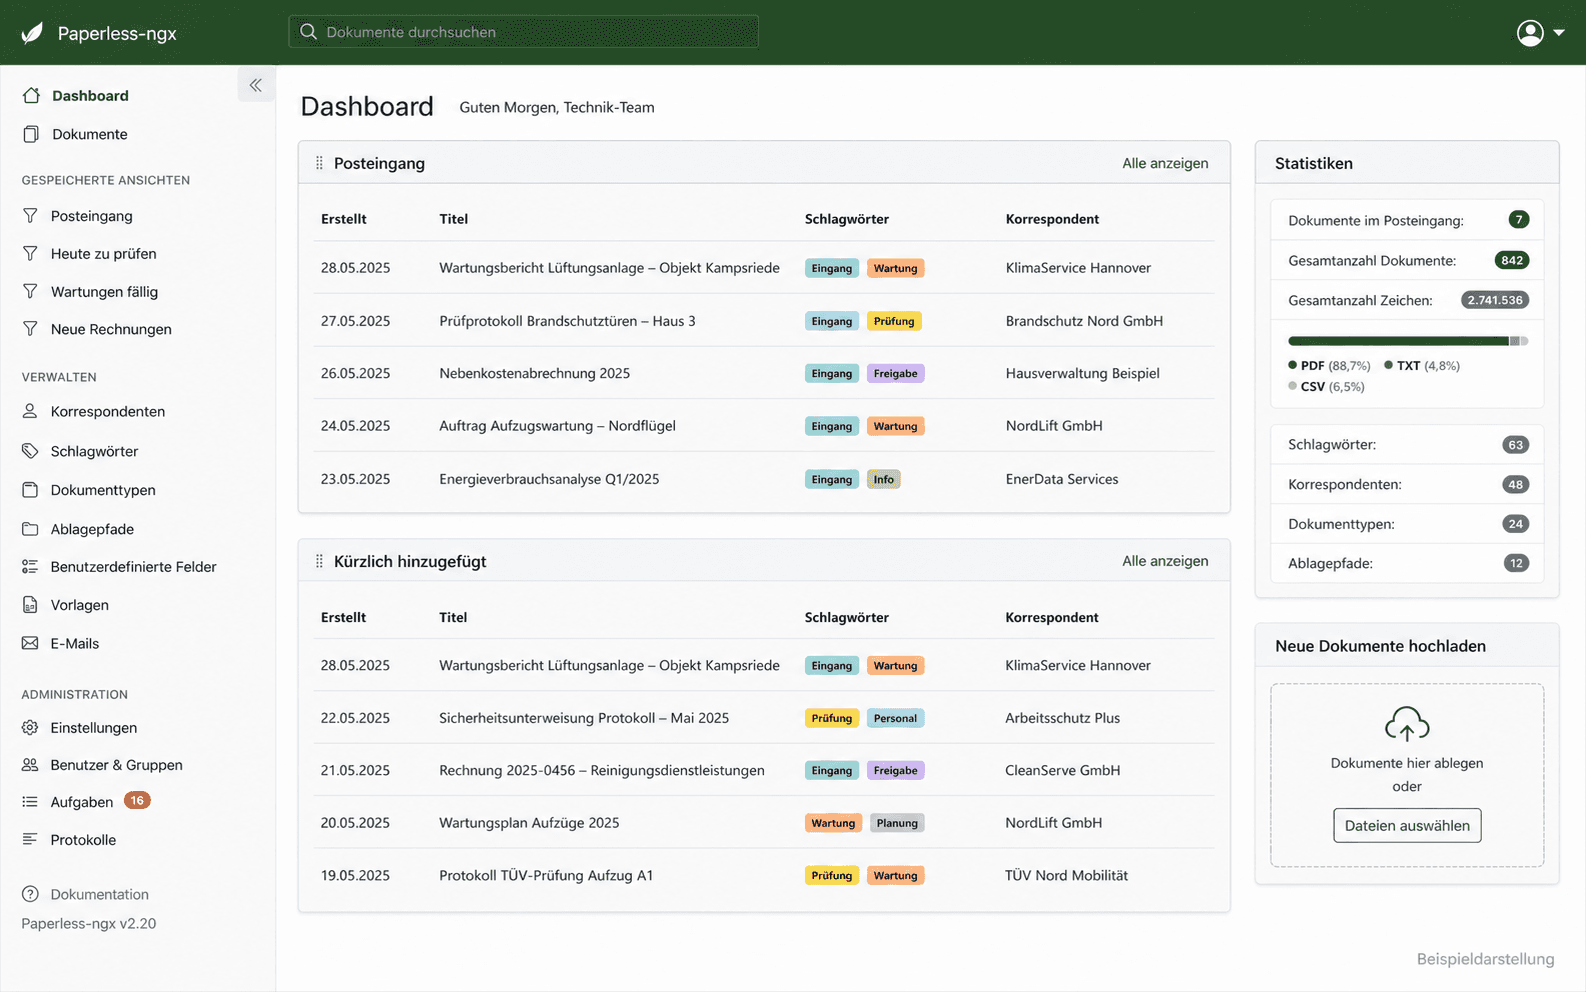The image size is (1586, 992).
Task: Click the date 24.05.2025 in Posteingang
Action: [x=355, y=426]
